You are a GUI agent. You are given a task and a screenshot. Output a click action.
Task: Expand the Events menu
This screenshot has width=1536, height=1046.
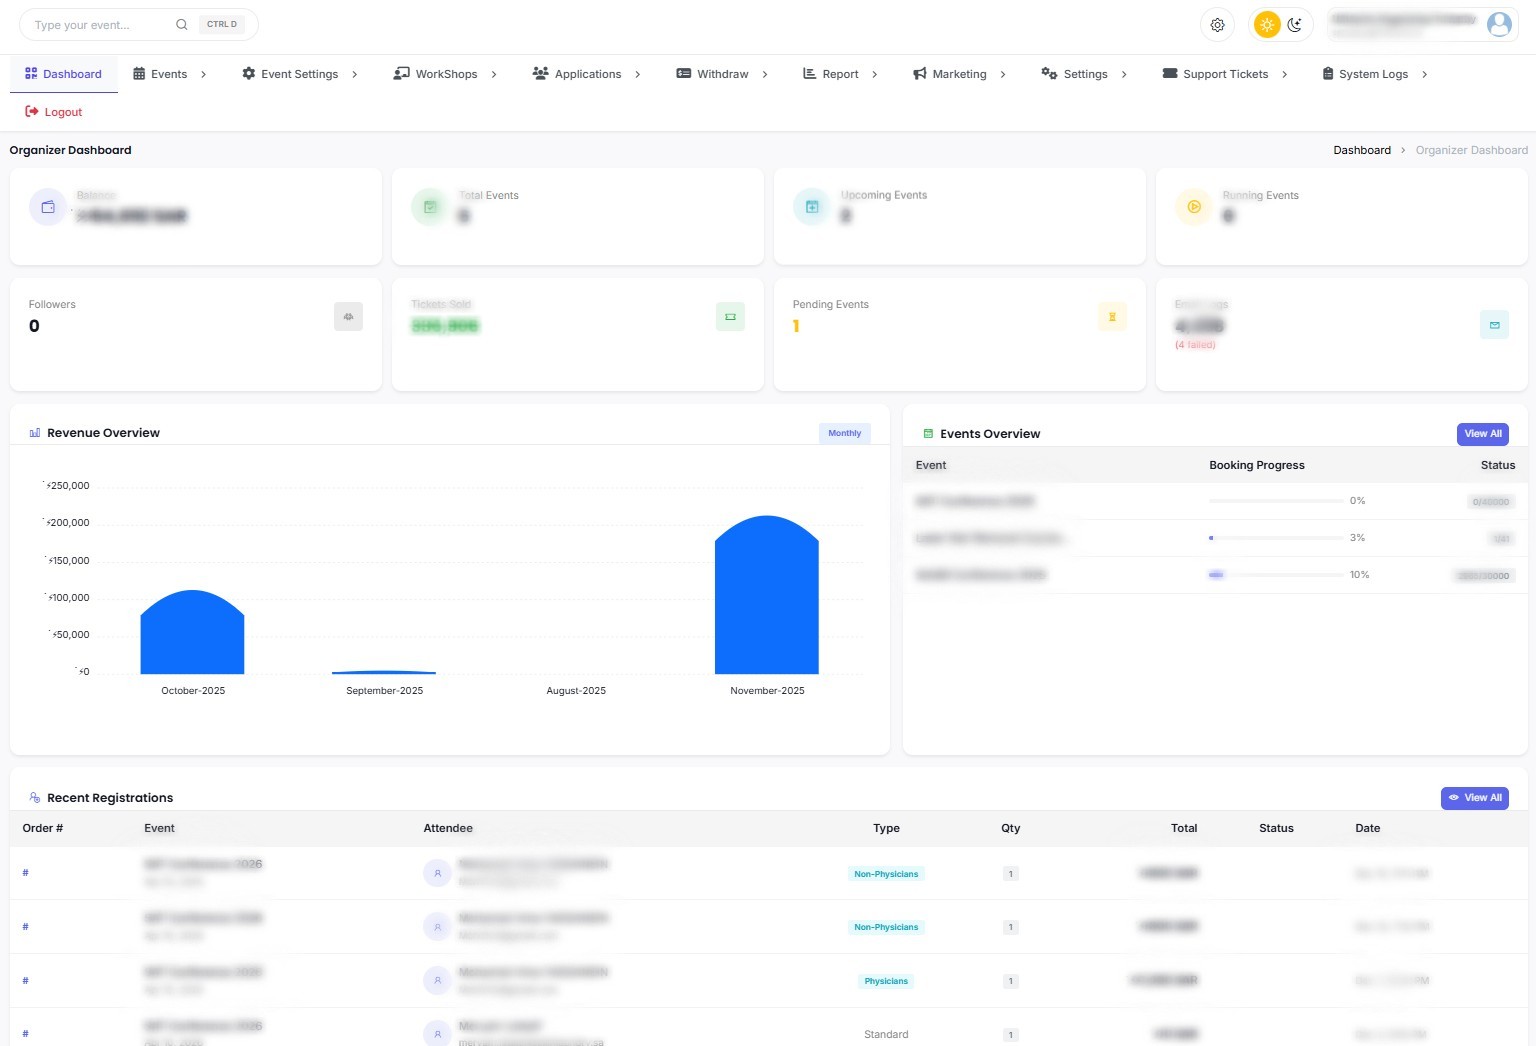[x=170, y=74]
